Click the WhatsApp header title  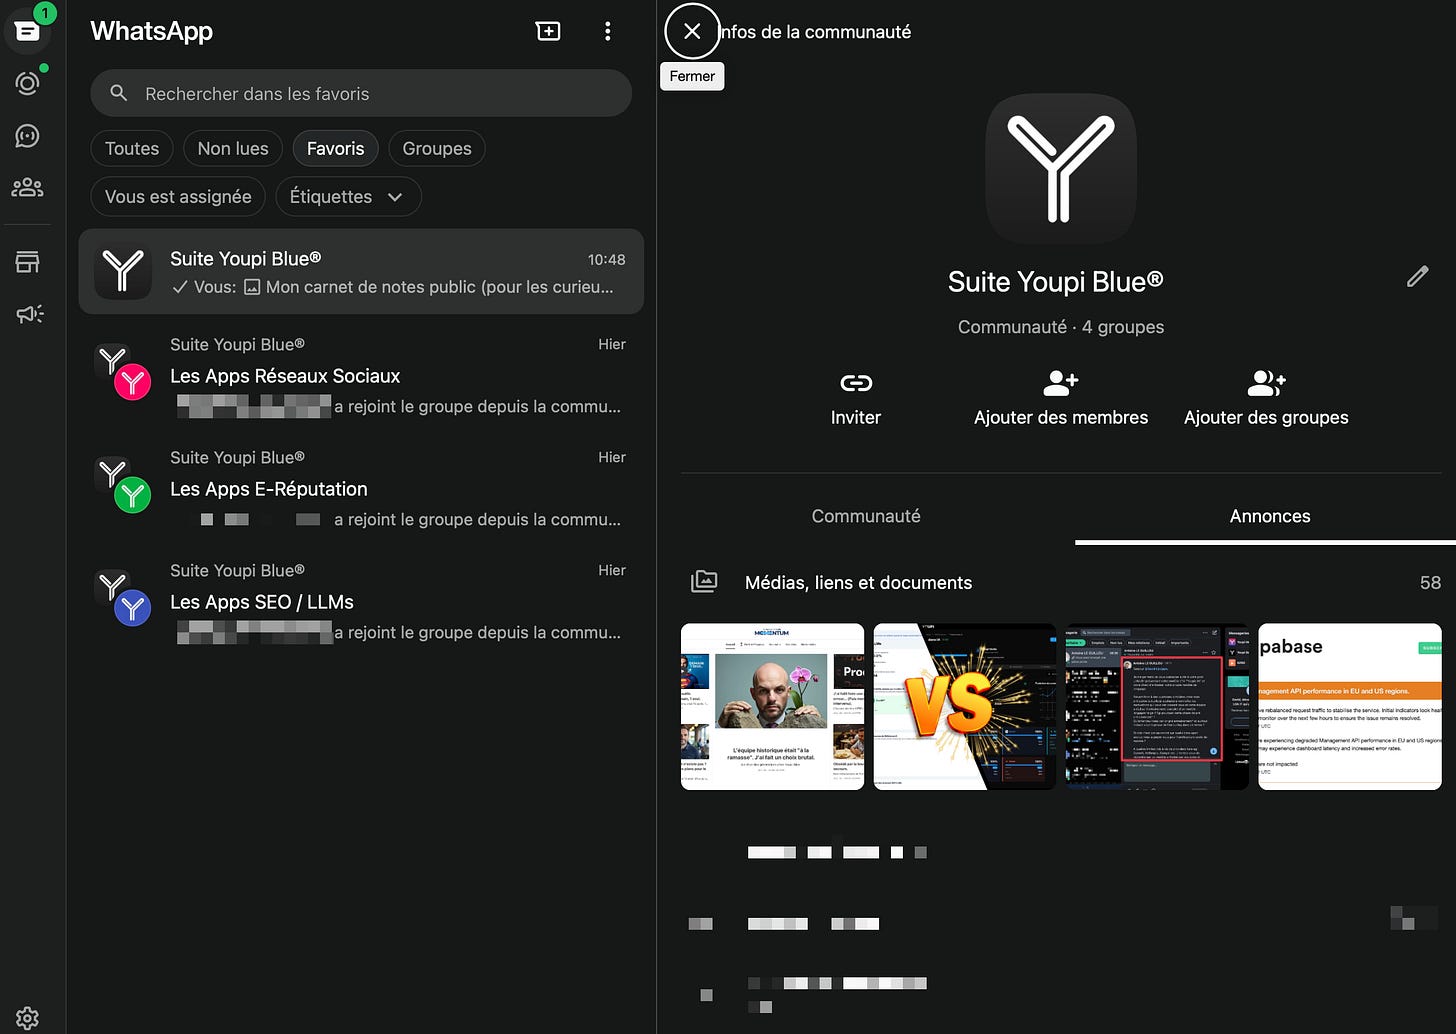152,31
